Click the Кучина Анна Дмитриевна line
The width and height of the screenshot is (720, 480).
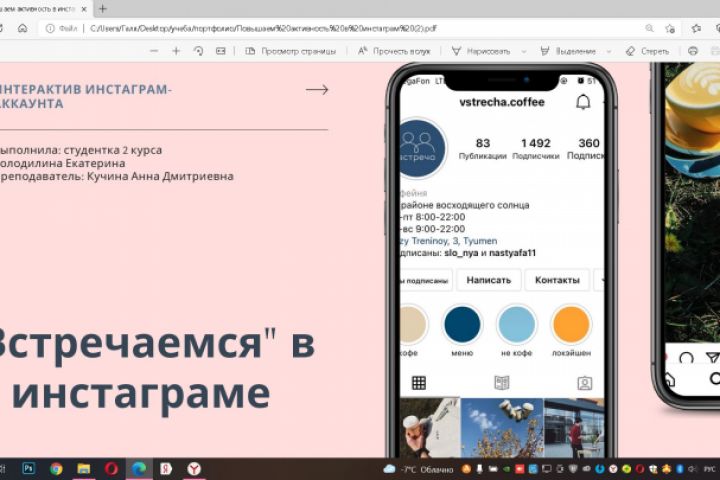160,176
